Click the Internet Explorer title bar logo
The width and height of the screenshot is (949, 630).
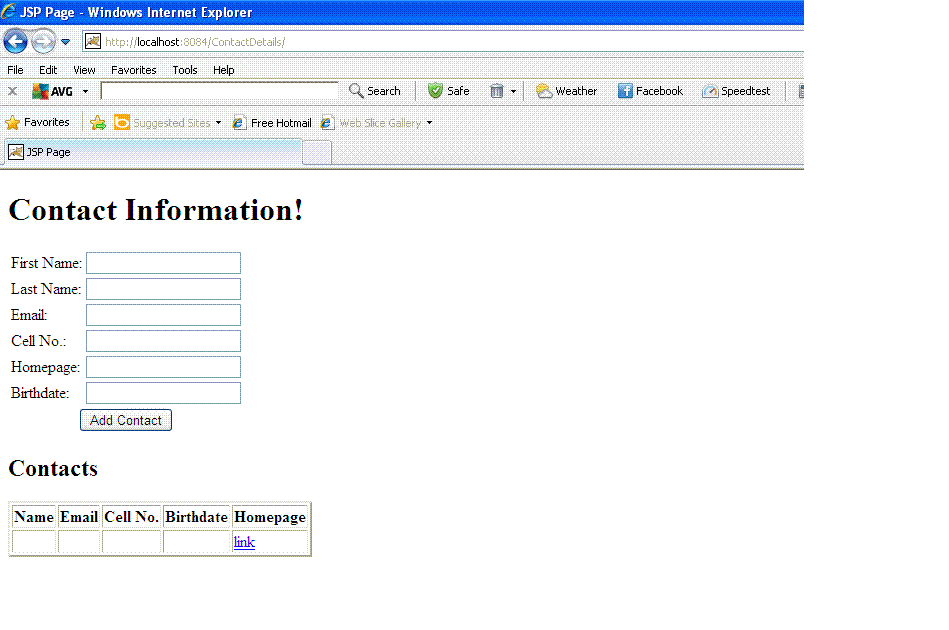[8, 11]
